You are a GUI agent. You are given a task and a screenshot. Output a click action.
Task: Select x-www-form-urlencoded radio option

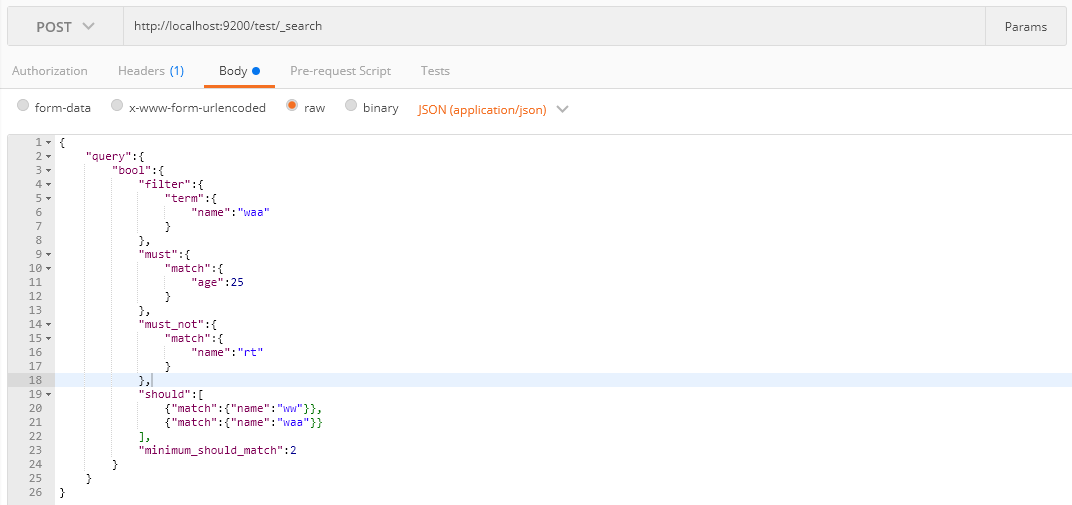coord(117,106)
